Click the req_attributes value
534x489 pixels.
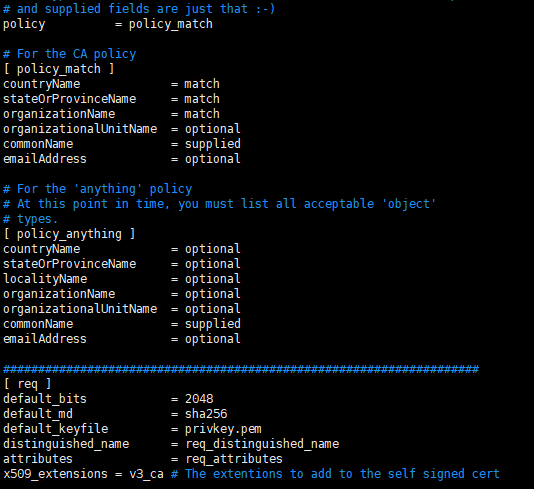pos(234,459)
